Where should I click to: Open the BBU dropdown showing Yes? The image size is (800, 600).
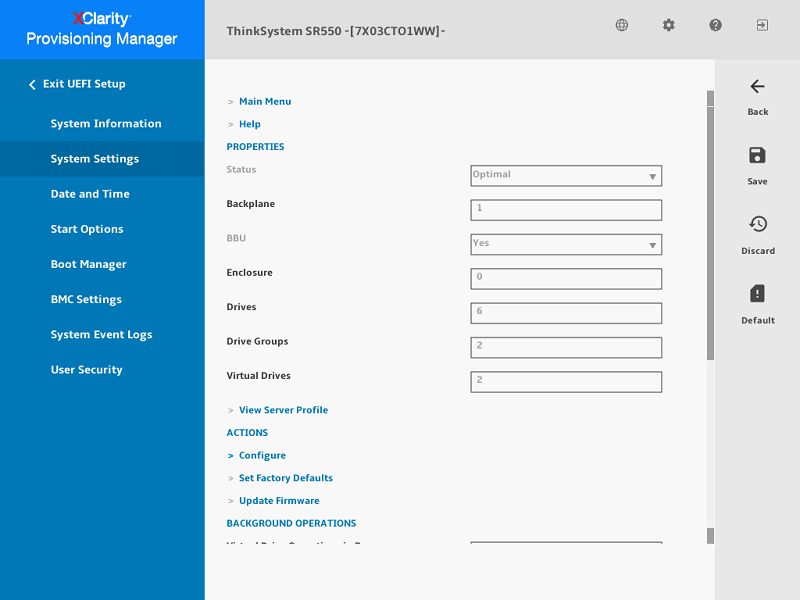click(x=566, y=244)
